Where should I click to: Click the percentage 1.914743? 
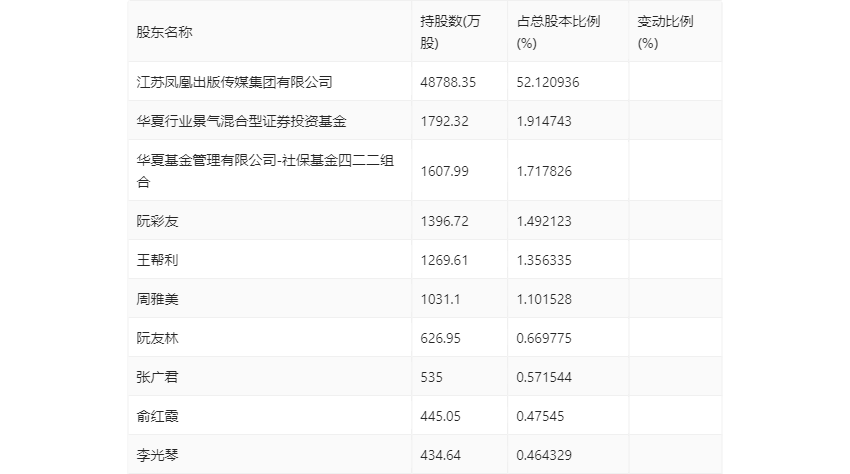[x=544, y=121]
